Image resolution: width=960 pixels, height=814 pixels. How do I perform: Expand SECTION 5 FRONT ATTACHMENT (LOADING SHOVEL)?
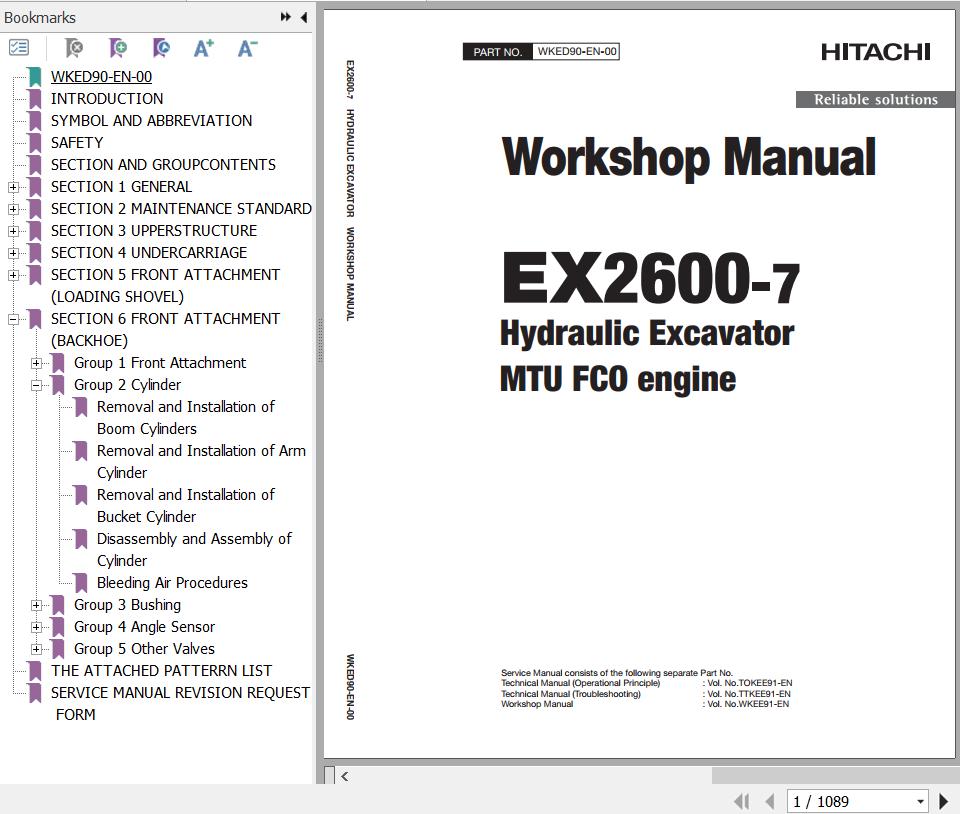coord(13,275)
